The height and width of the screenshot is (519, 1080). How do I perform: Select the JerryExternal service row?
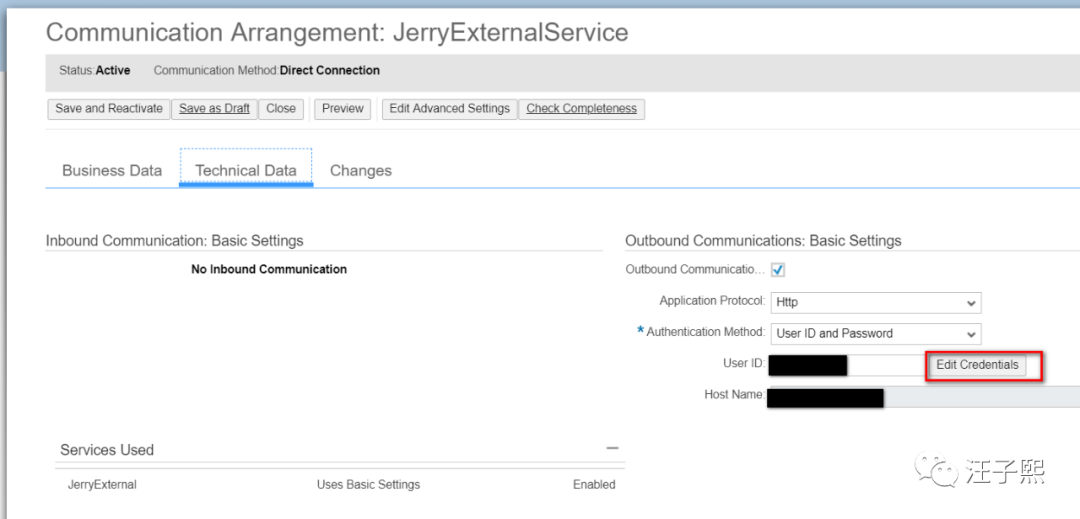pyautogui.click(x=102, y=485)
